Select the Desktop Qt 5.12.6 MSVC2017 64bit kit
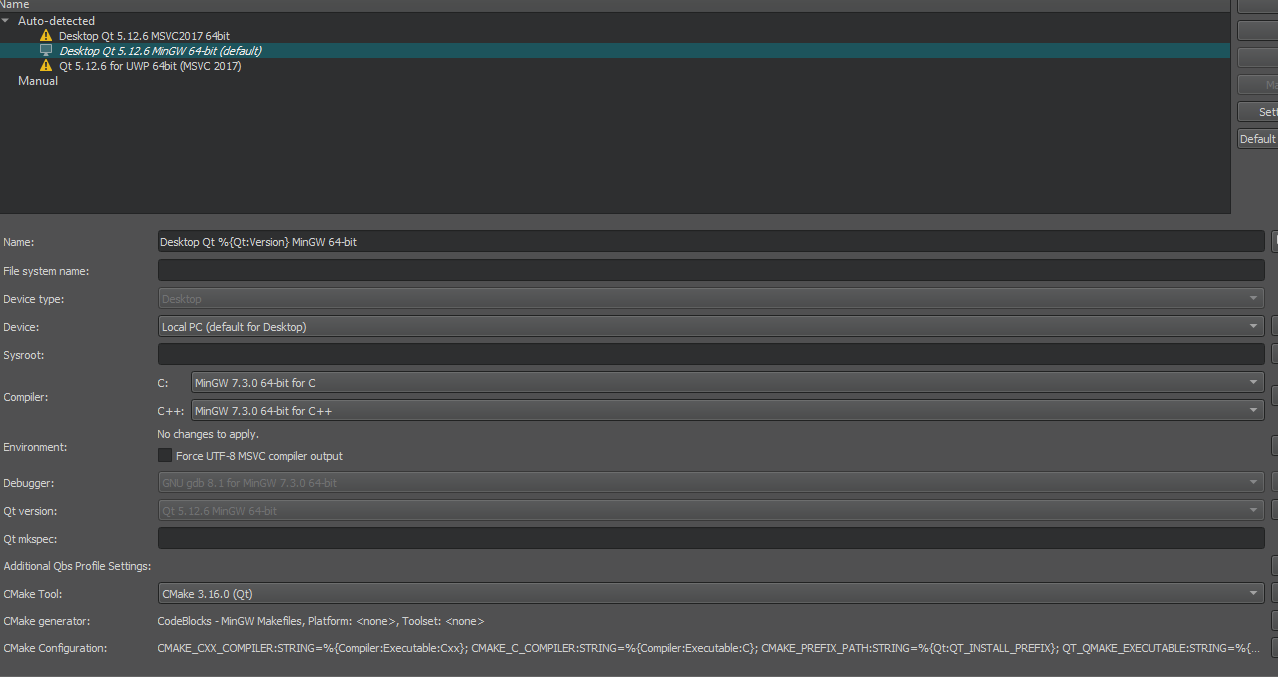 pyautogui.click(x=144, y=36)
